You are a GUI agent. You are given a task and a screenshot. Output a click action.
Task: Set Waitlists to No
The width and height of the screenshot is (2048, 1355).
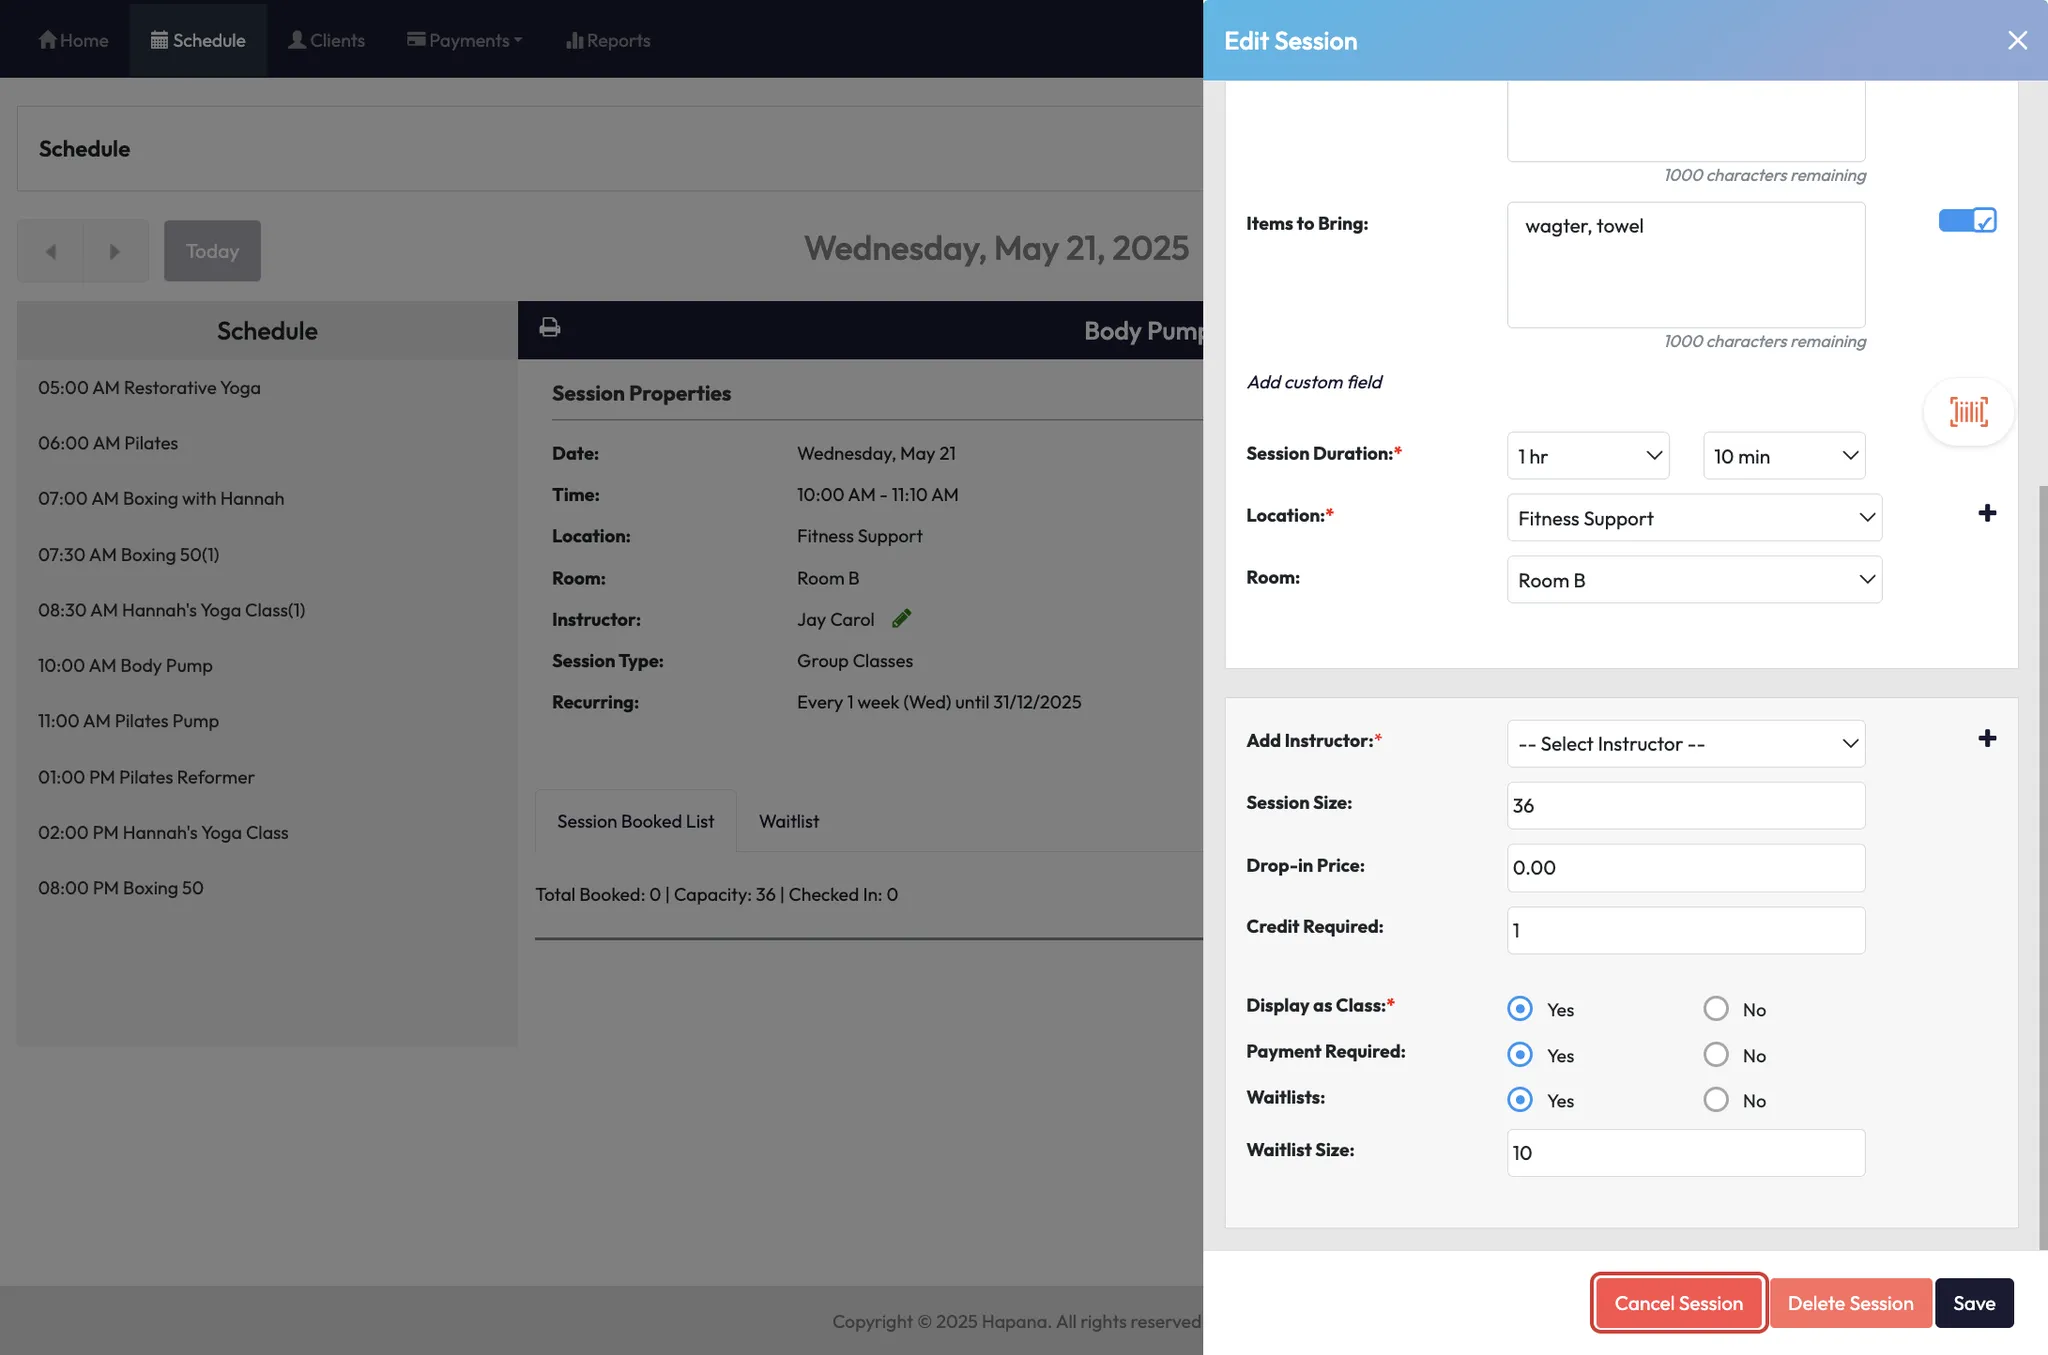[x=1715, y=1099]
